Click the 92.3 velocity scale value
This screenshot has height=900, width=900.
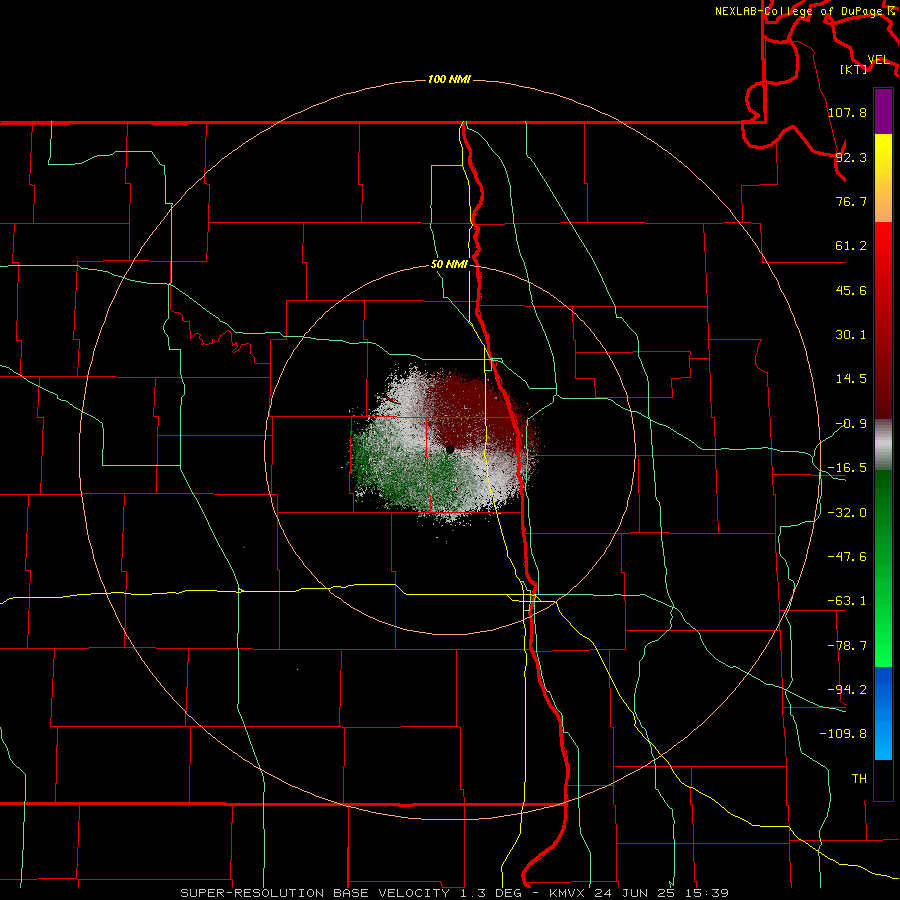(x=851, y=157)
